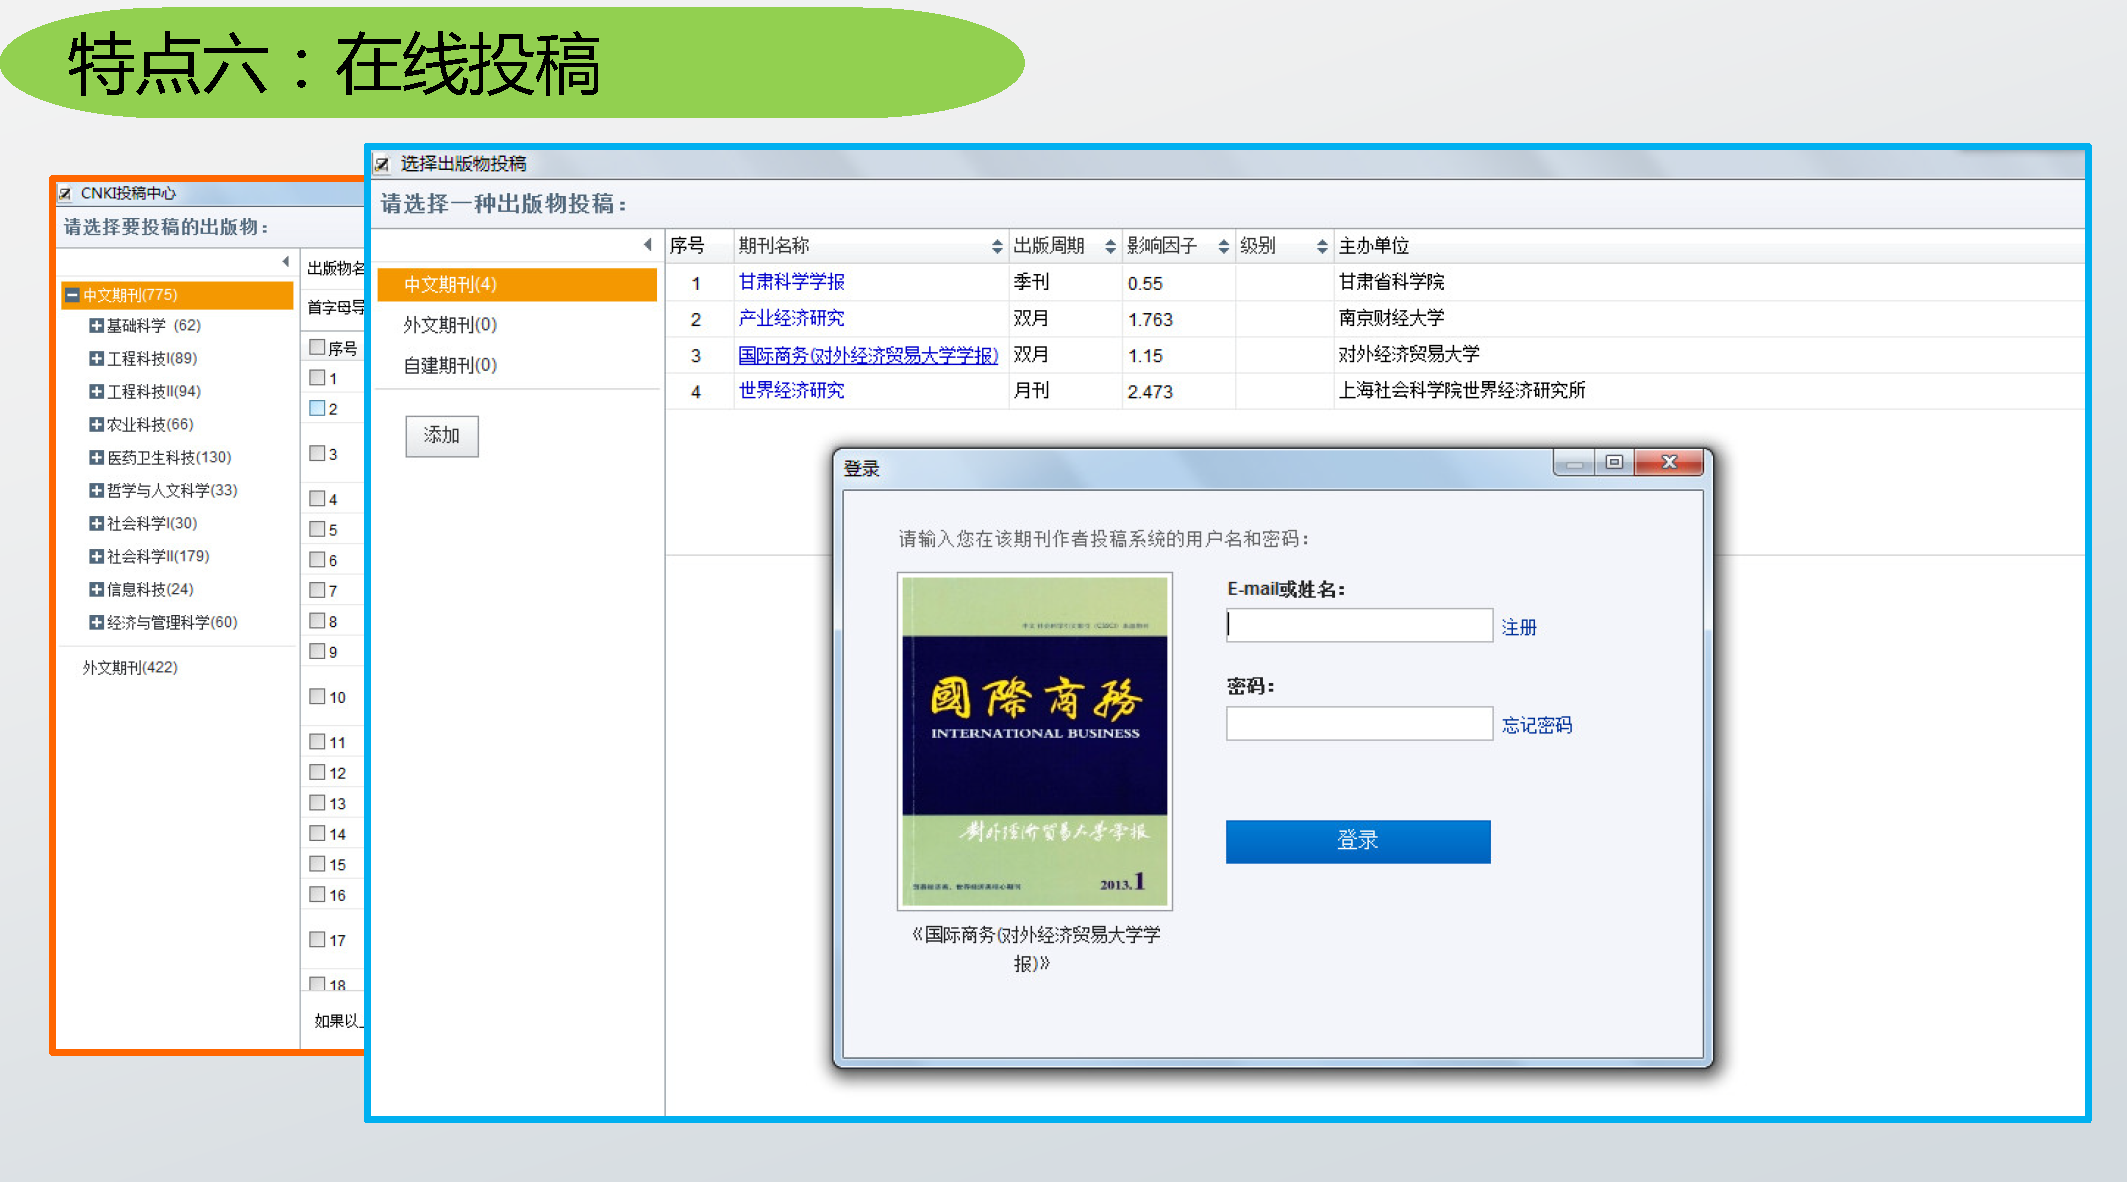Expand 工程科技II(94) node

(x=96, y=391)
